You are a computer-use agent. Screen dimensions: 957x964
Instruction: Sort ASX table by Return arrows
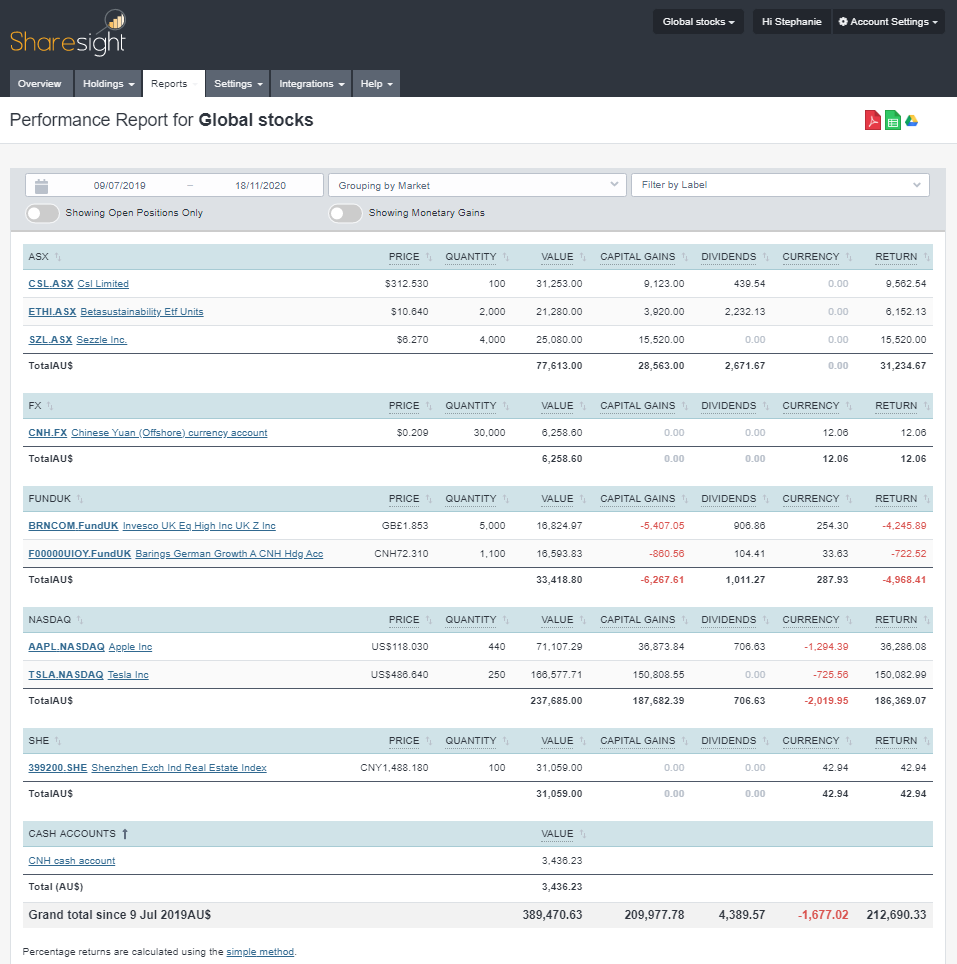point(926,257)
